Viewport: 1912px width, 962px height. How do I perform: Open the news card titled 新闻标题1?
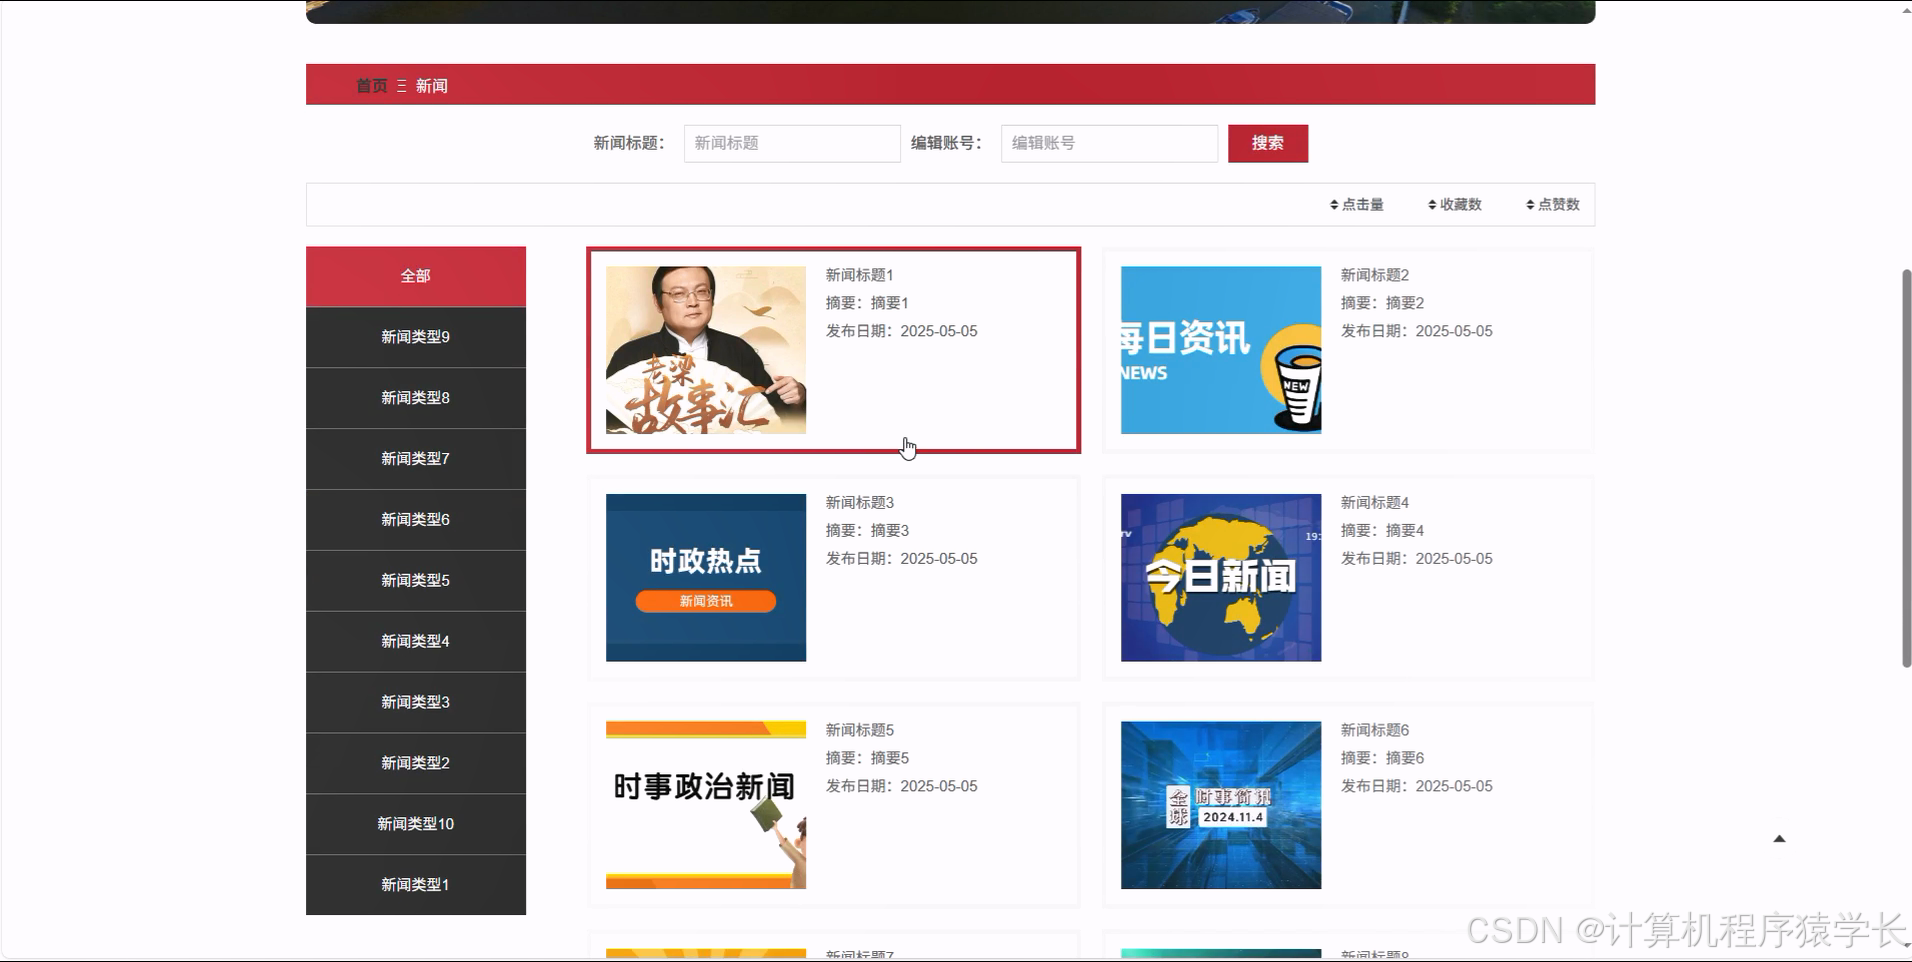pyautogui.click(x=833, y=349)
